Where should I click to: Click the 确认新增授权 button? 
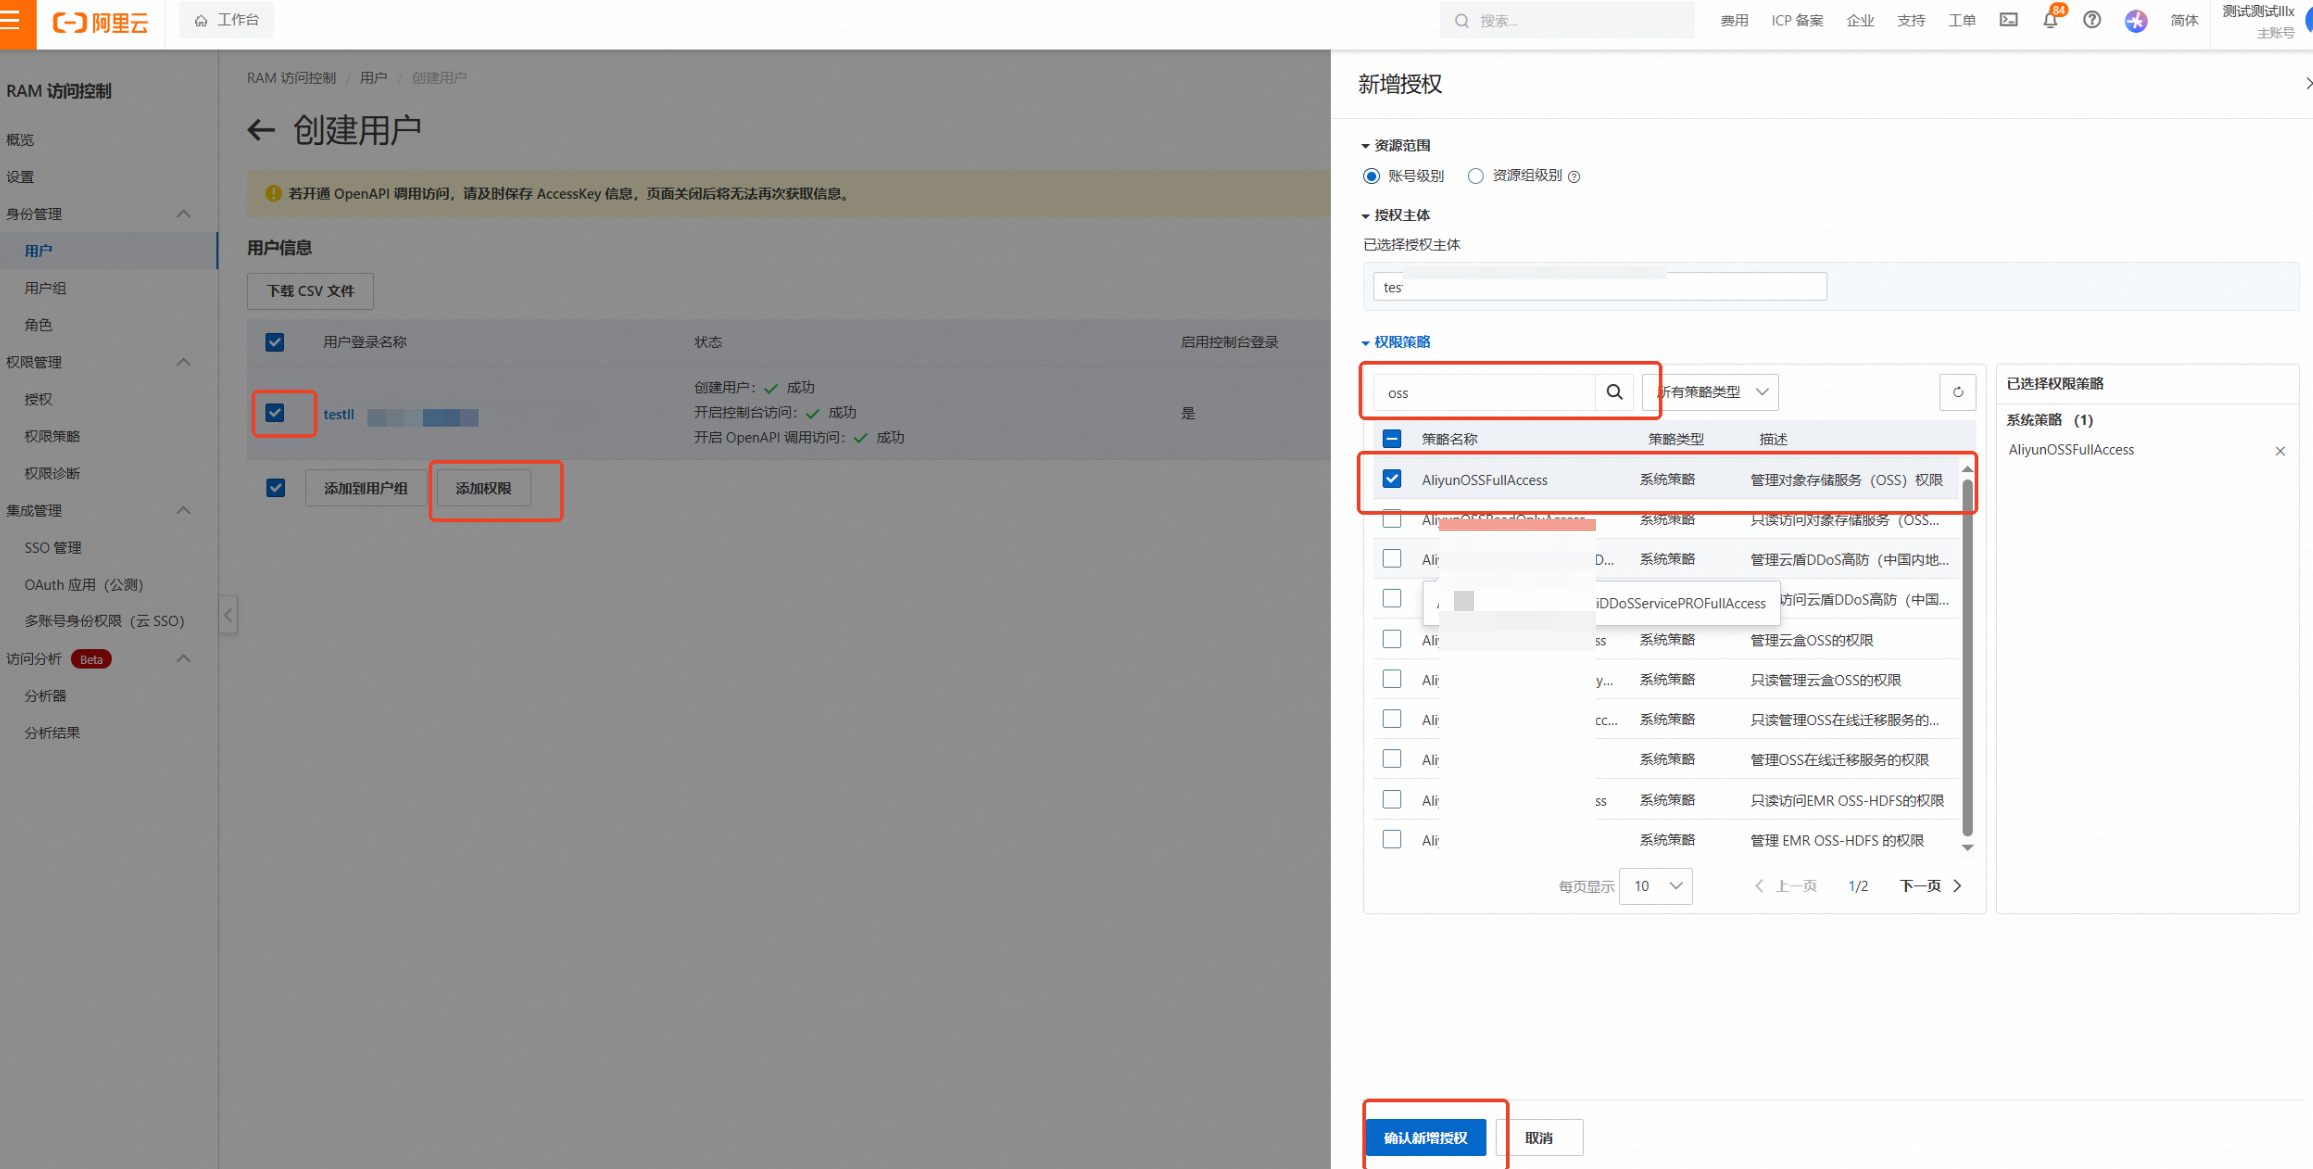[x=1425, y=1138]
